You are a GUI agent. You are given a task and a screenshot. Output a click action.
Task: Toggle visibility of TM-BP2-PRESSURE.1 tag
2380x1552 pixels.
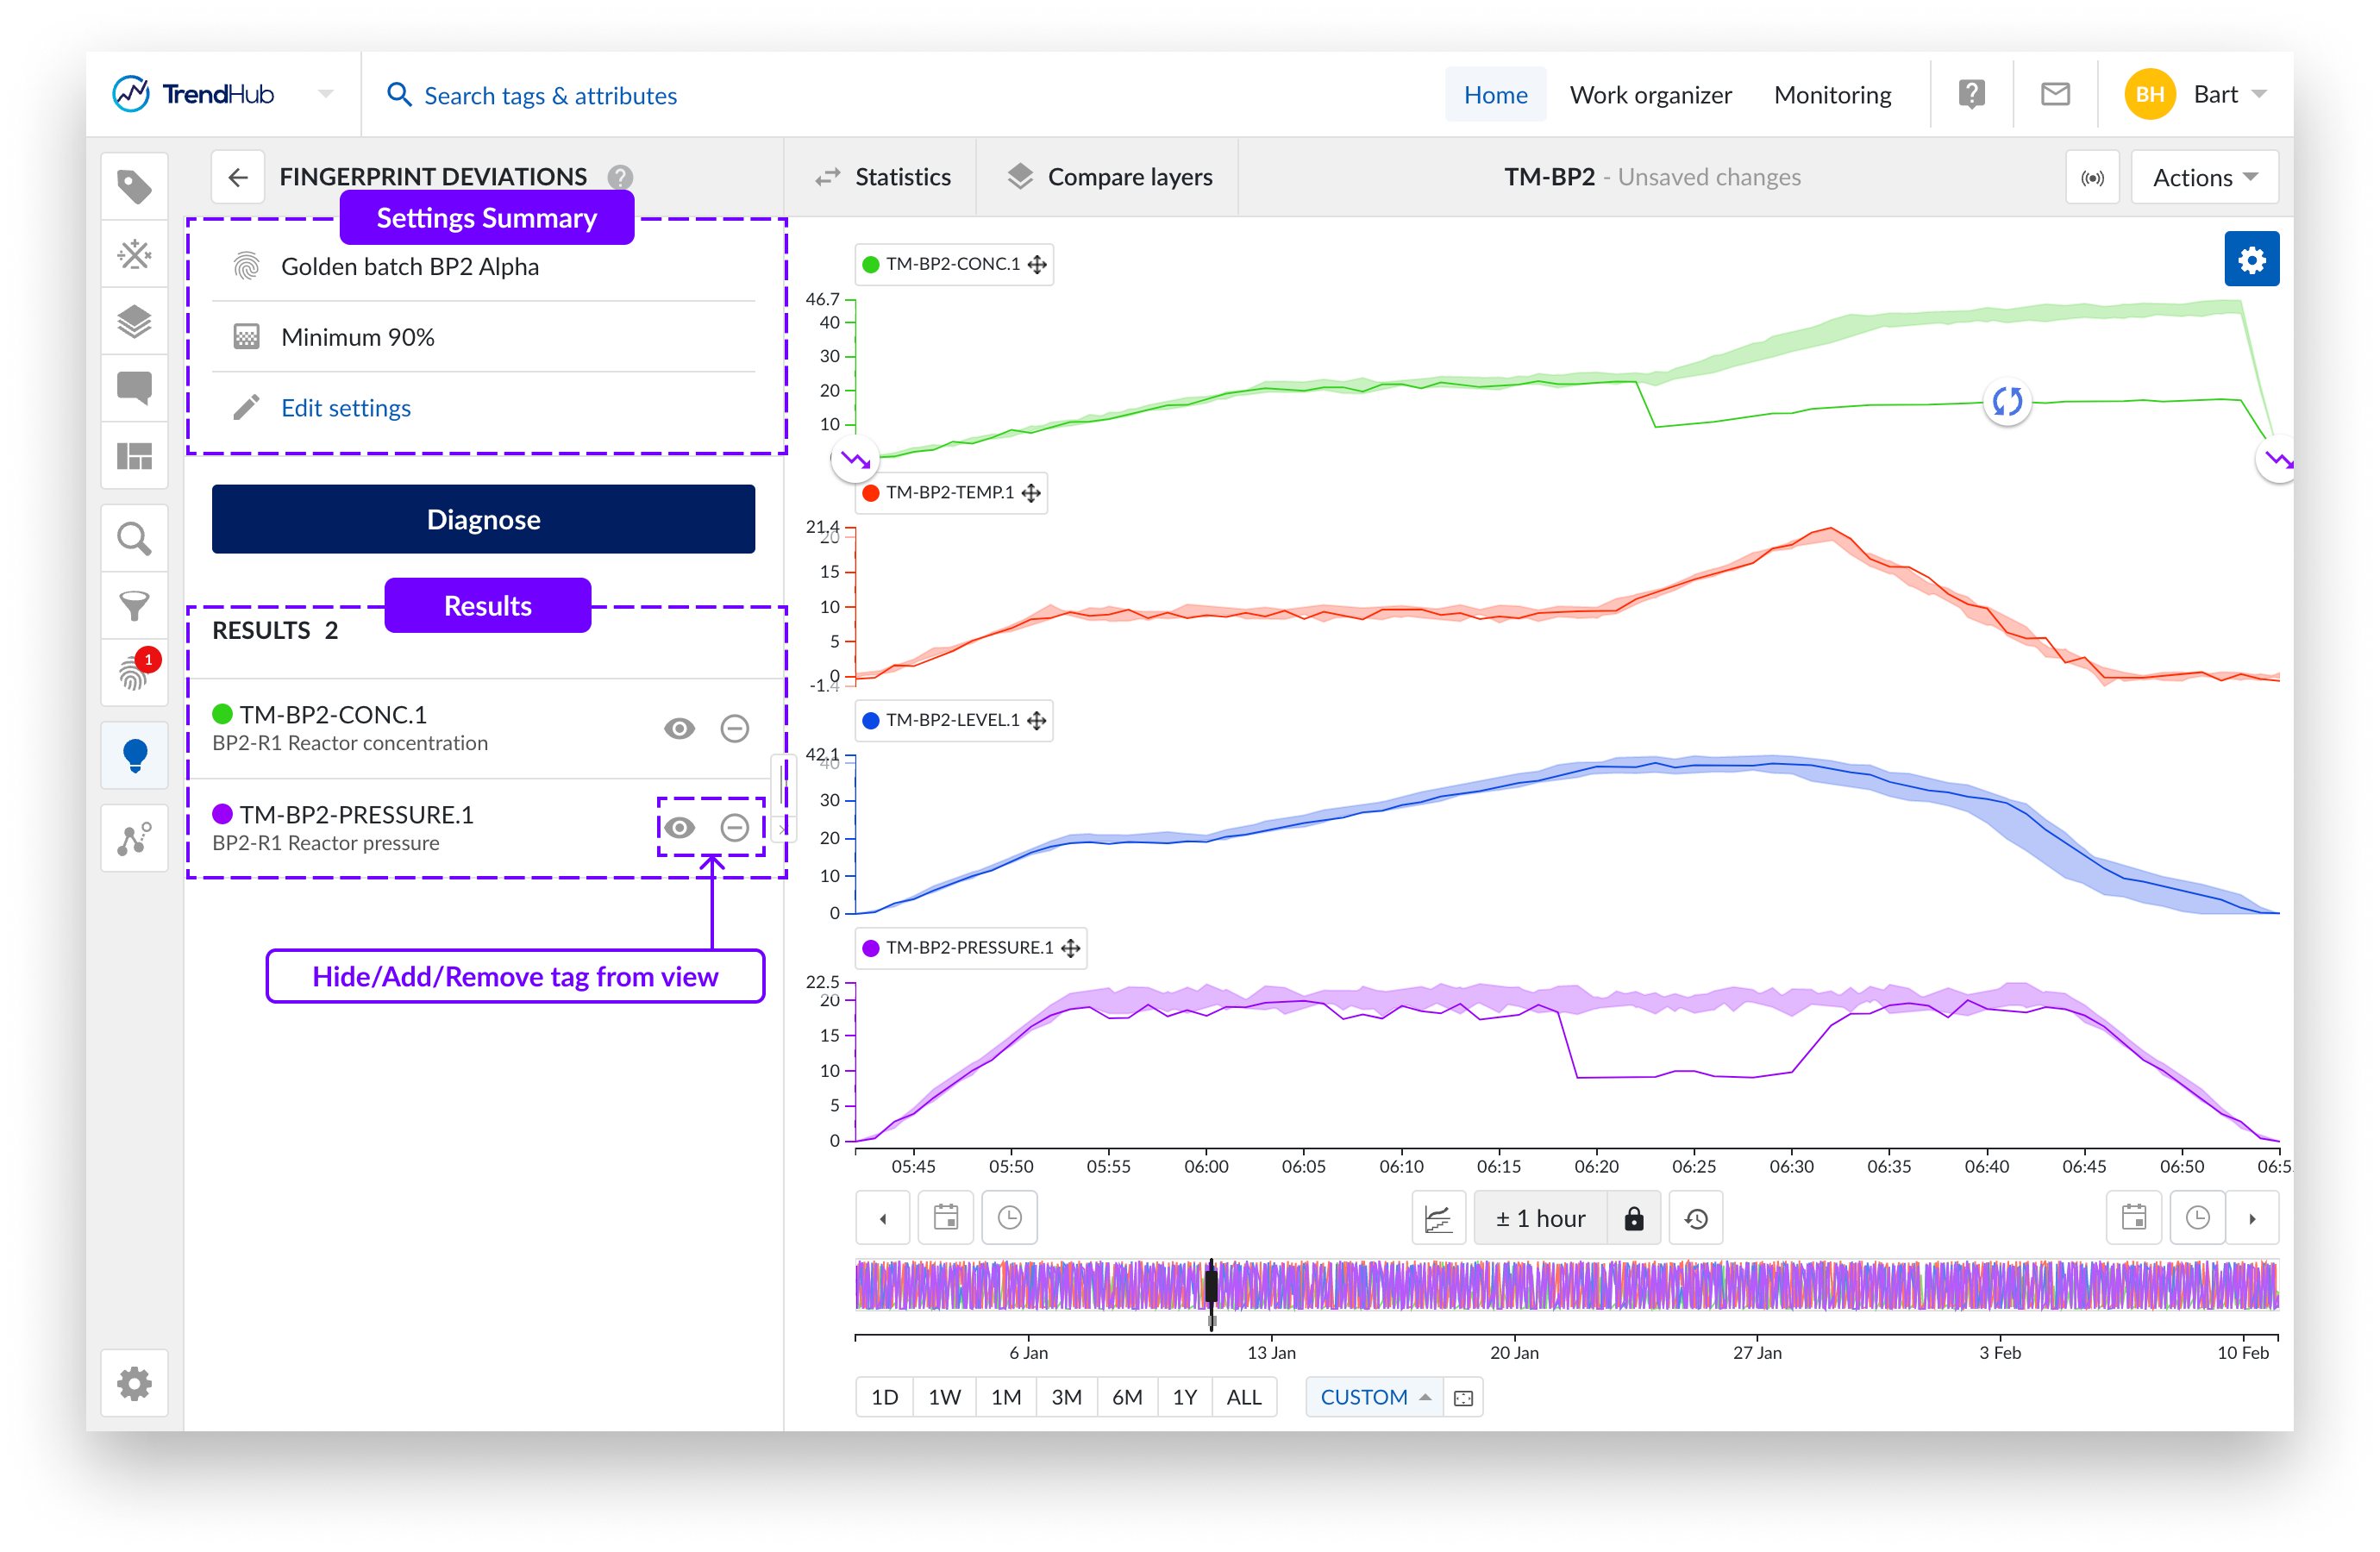point(679,828)
